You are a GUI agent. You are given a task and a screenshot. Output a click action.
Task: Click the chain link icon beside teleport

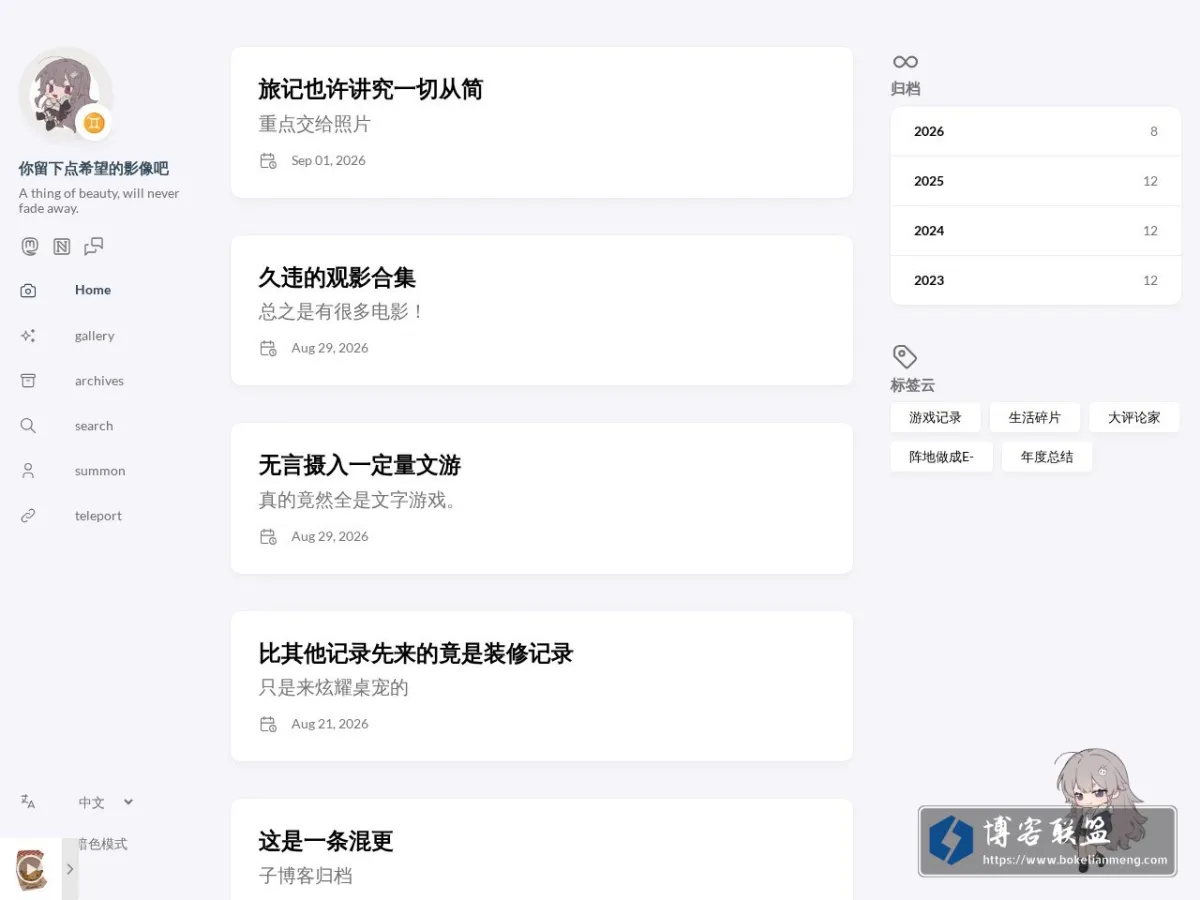[x=28, y=516]
